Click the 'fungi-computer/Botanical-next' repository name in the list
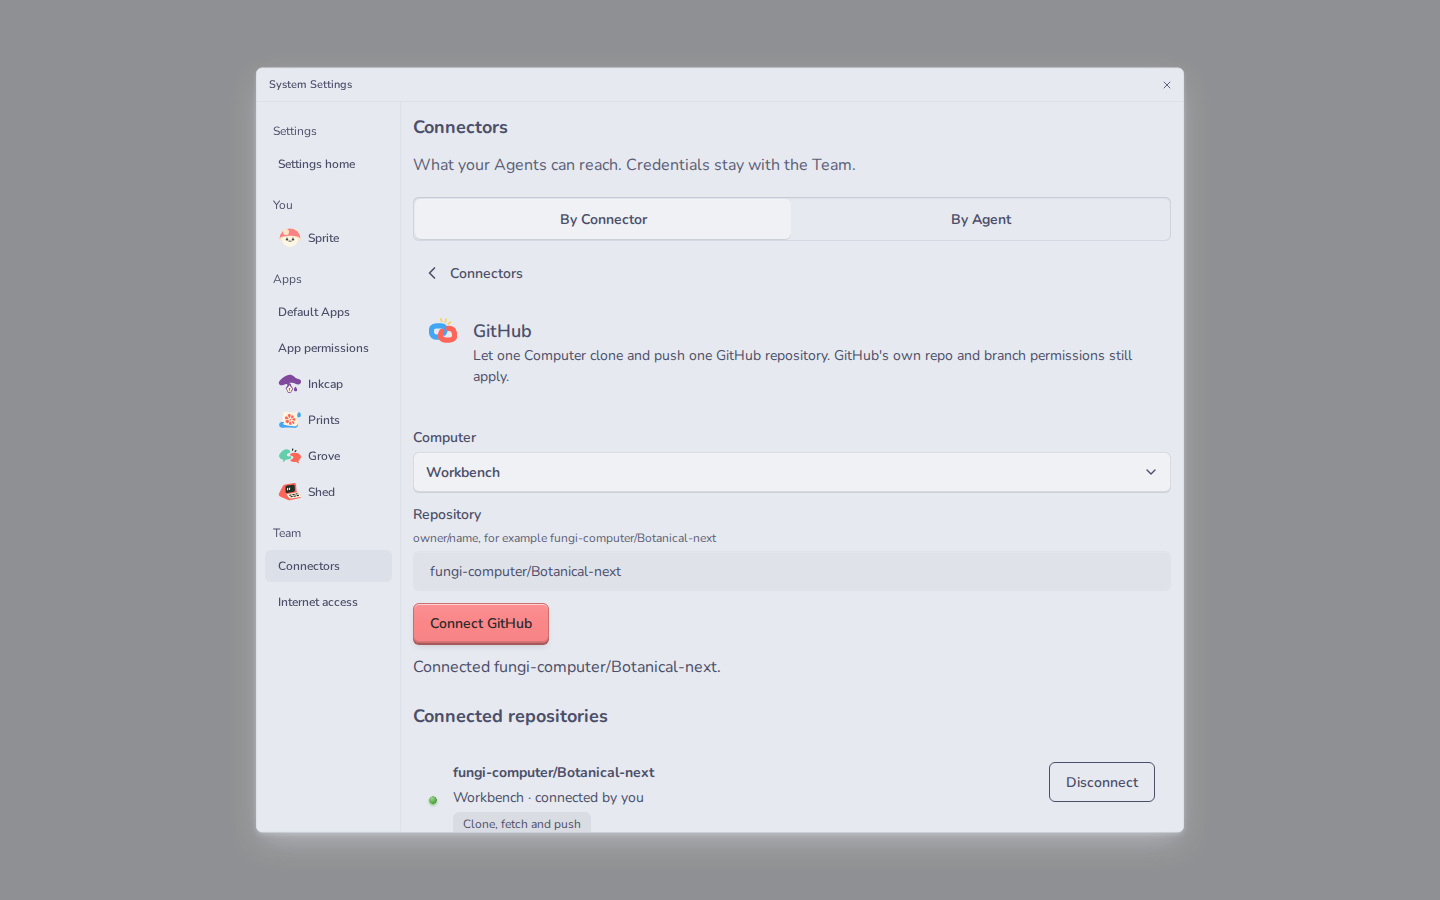 click(554, 772)
